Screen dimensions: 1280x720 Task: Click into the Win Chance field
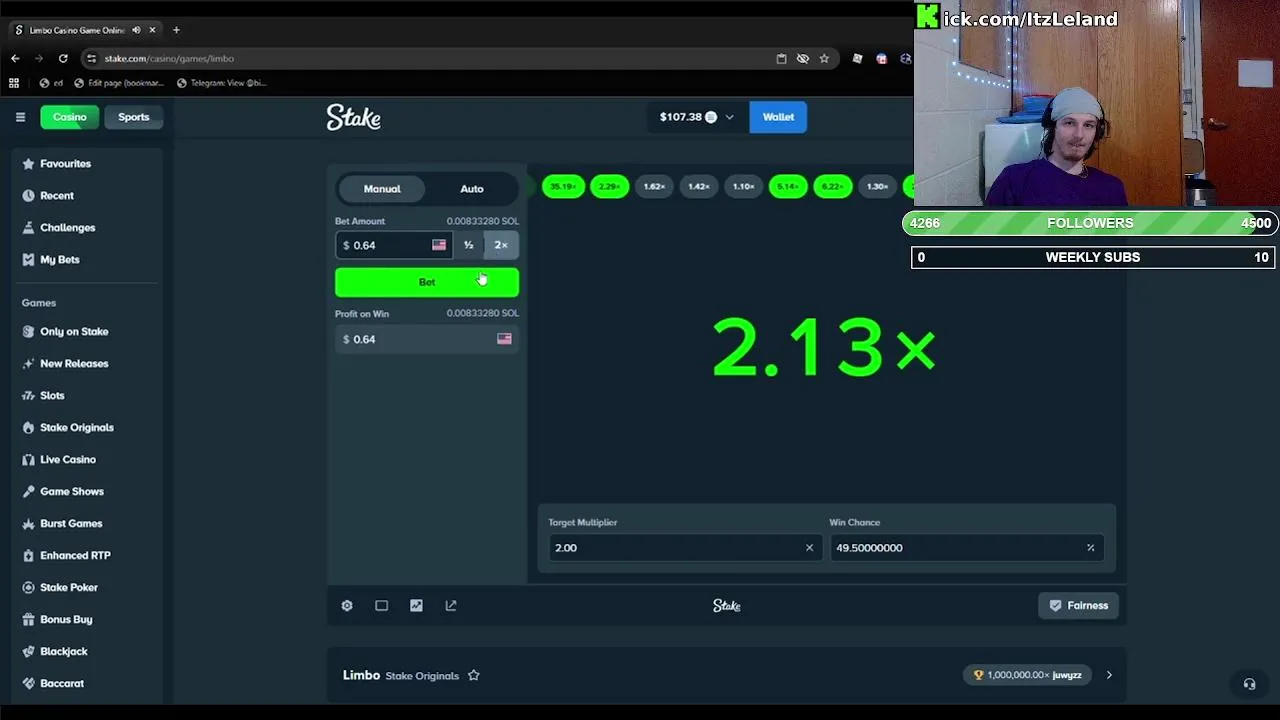tap(966, 548)
